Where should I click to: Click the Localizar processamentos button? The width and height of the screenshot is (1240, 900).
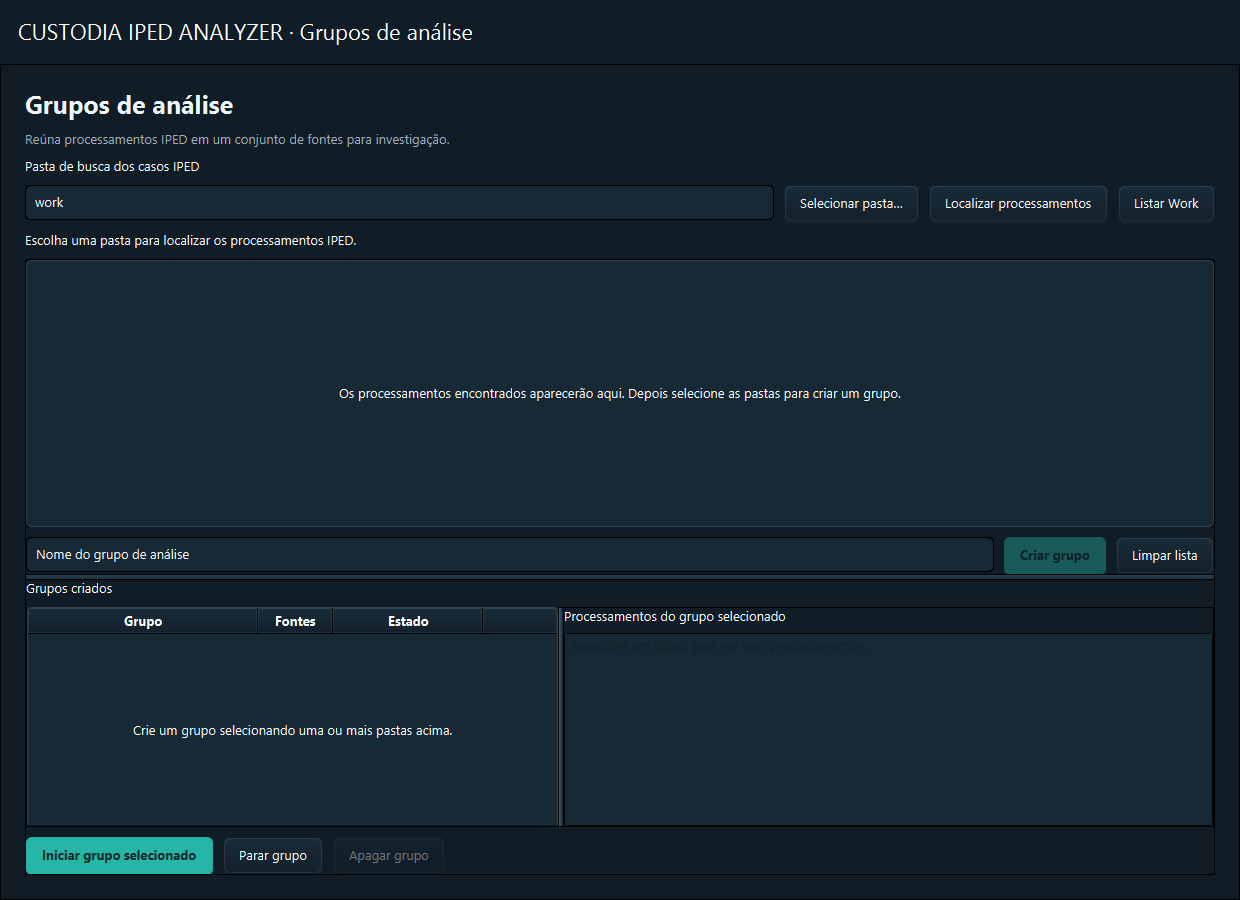click(1018, 203)
